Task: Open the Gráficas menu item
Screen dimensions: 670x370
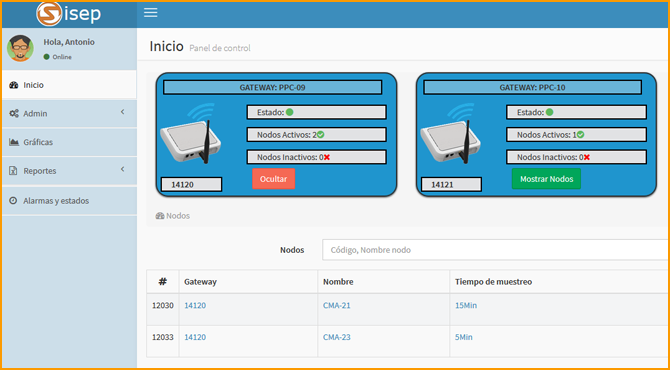Action: pyautogui.click(x=69, y=142)
